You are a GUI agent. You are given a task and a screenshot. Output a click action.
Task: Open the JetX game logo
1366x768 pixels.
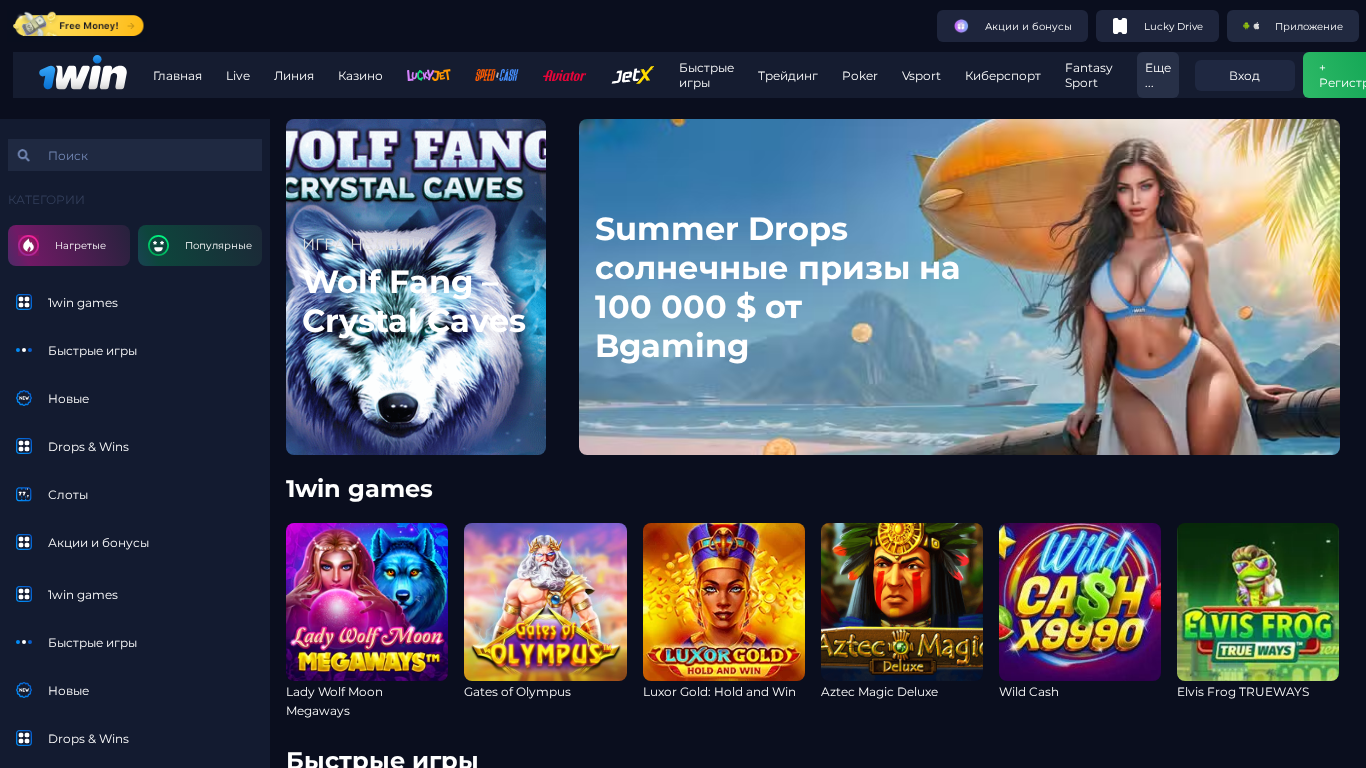(632, 75)
